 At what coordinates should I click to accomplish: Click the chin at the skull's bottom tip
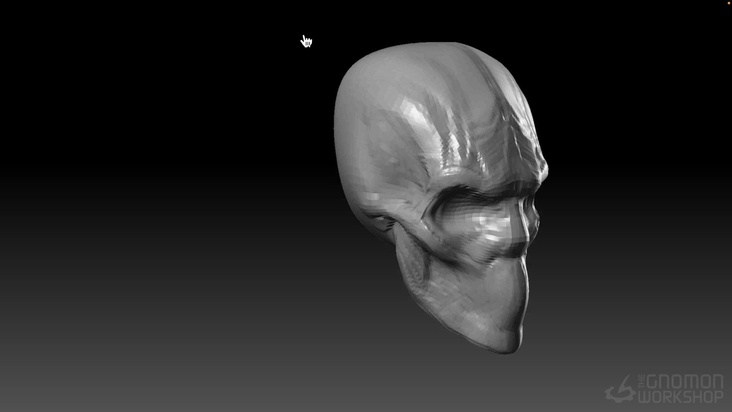point(510,342)
